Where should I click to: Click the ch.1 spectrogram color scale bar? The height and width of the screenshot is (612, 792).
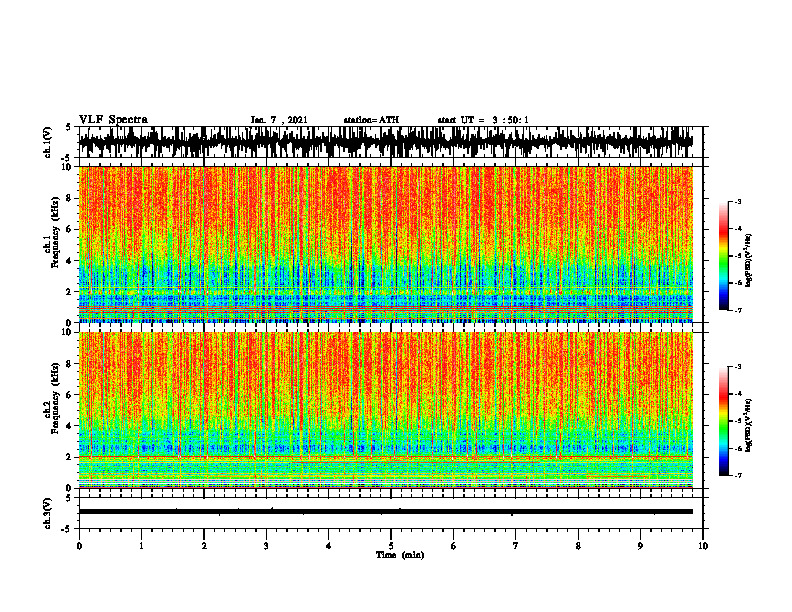point(724,255)
